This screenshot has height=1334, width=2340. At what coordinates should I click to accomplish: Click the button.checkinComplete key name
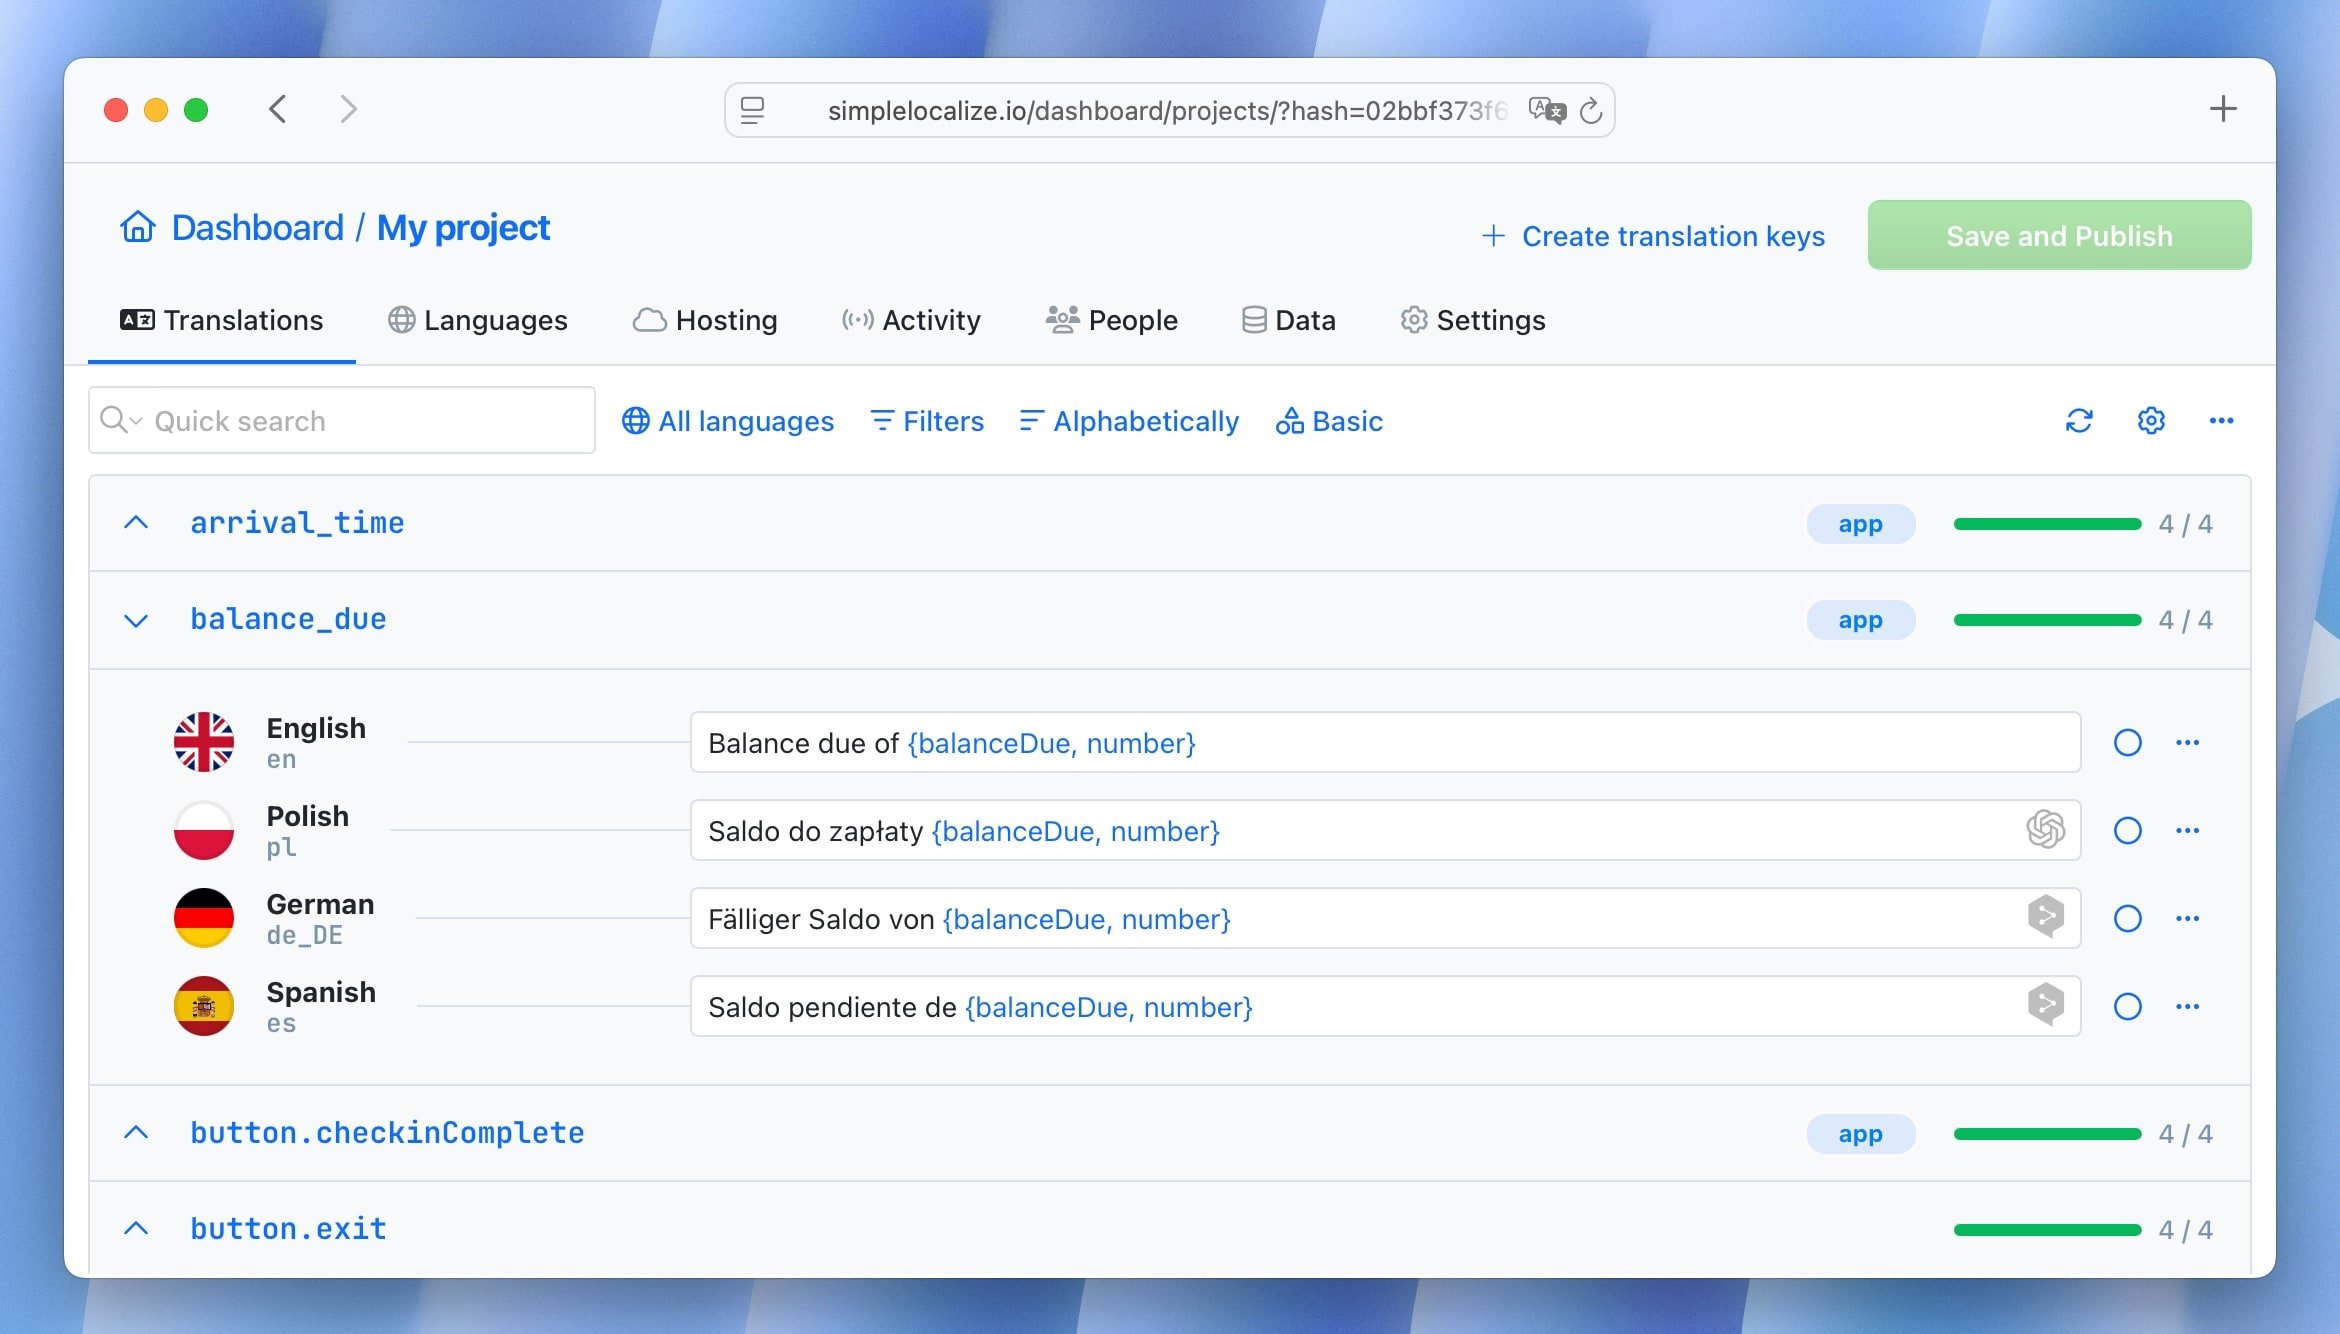[x=387, y=1133]
